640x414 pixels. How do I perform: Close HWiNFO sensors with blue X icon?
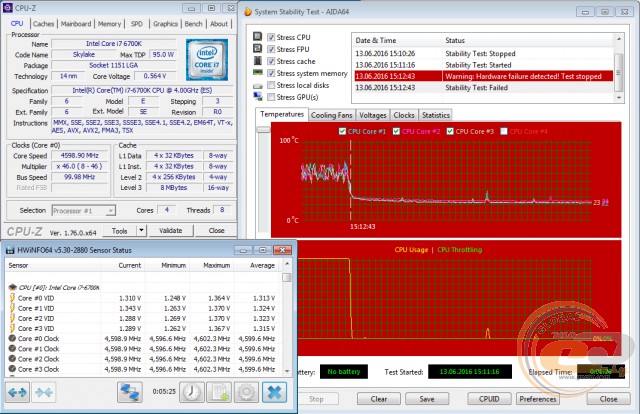click(274, 393)
